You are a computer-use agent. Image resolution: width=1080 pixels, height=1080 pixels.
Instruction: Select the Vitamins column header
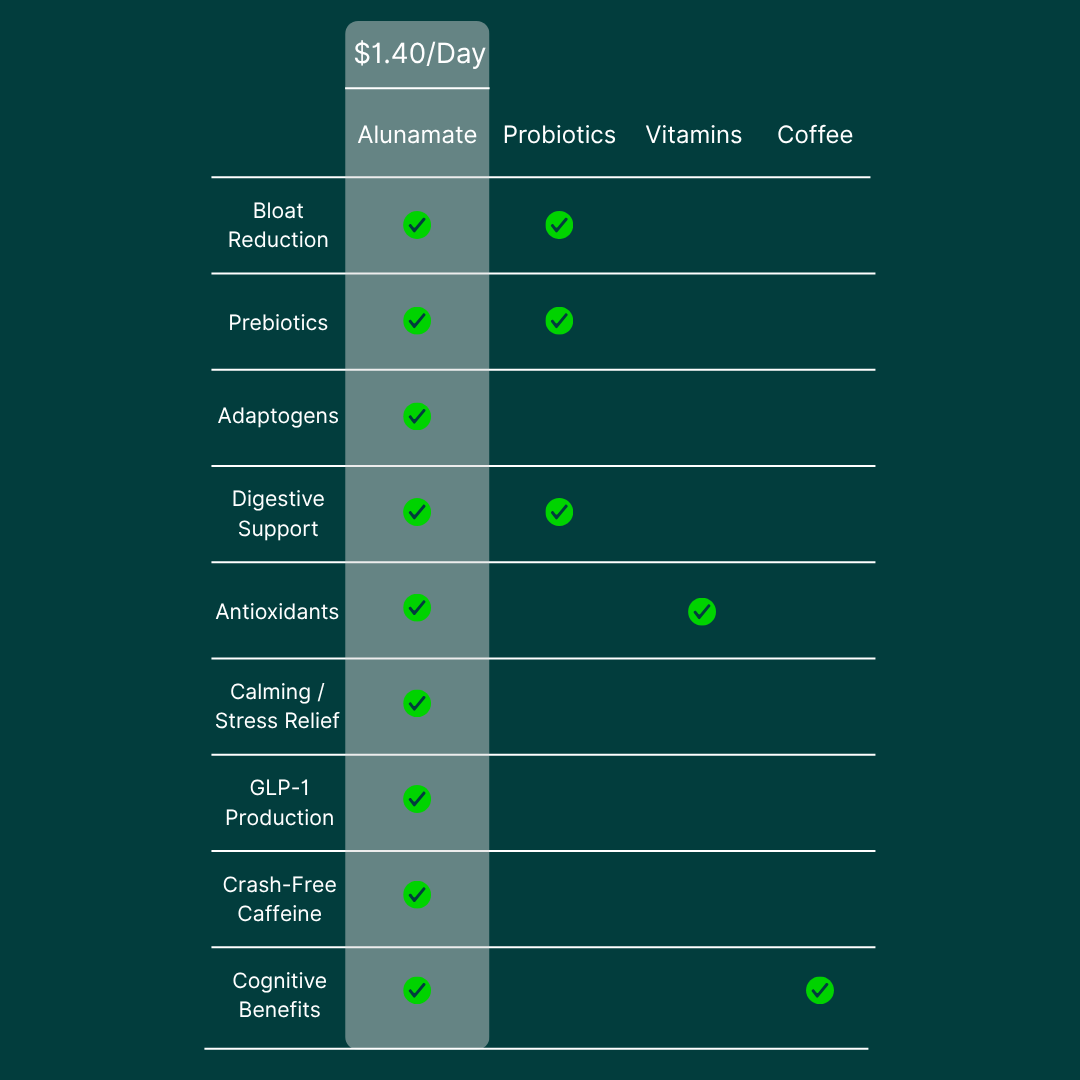click(x=694, y=134)
